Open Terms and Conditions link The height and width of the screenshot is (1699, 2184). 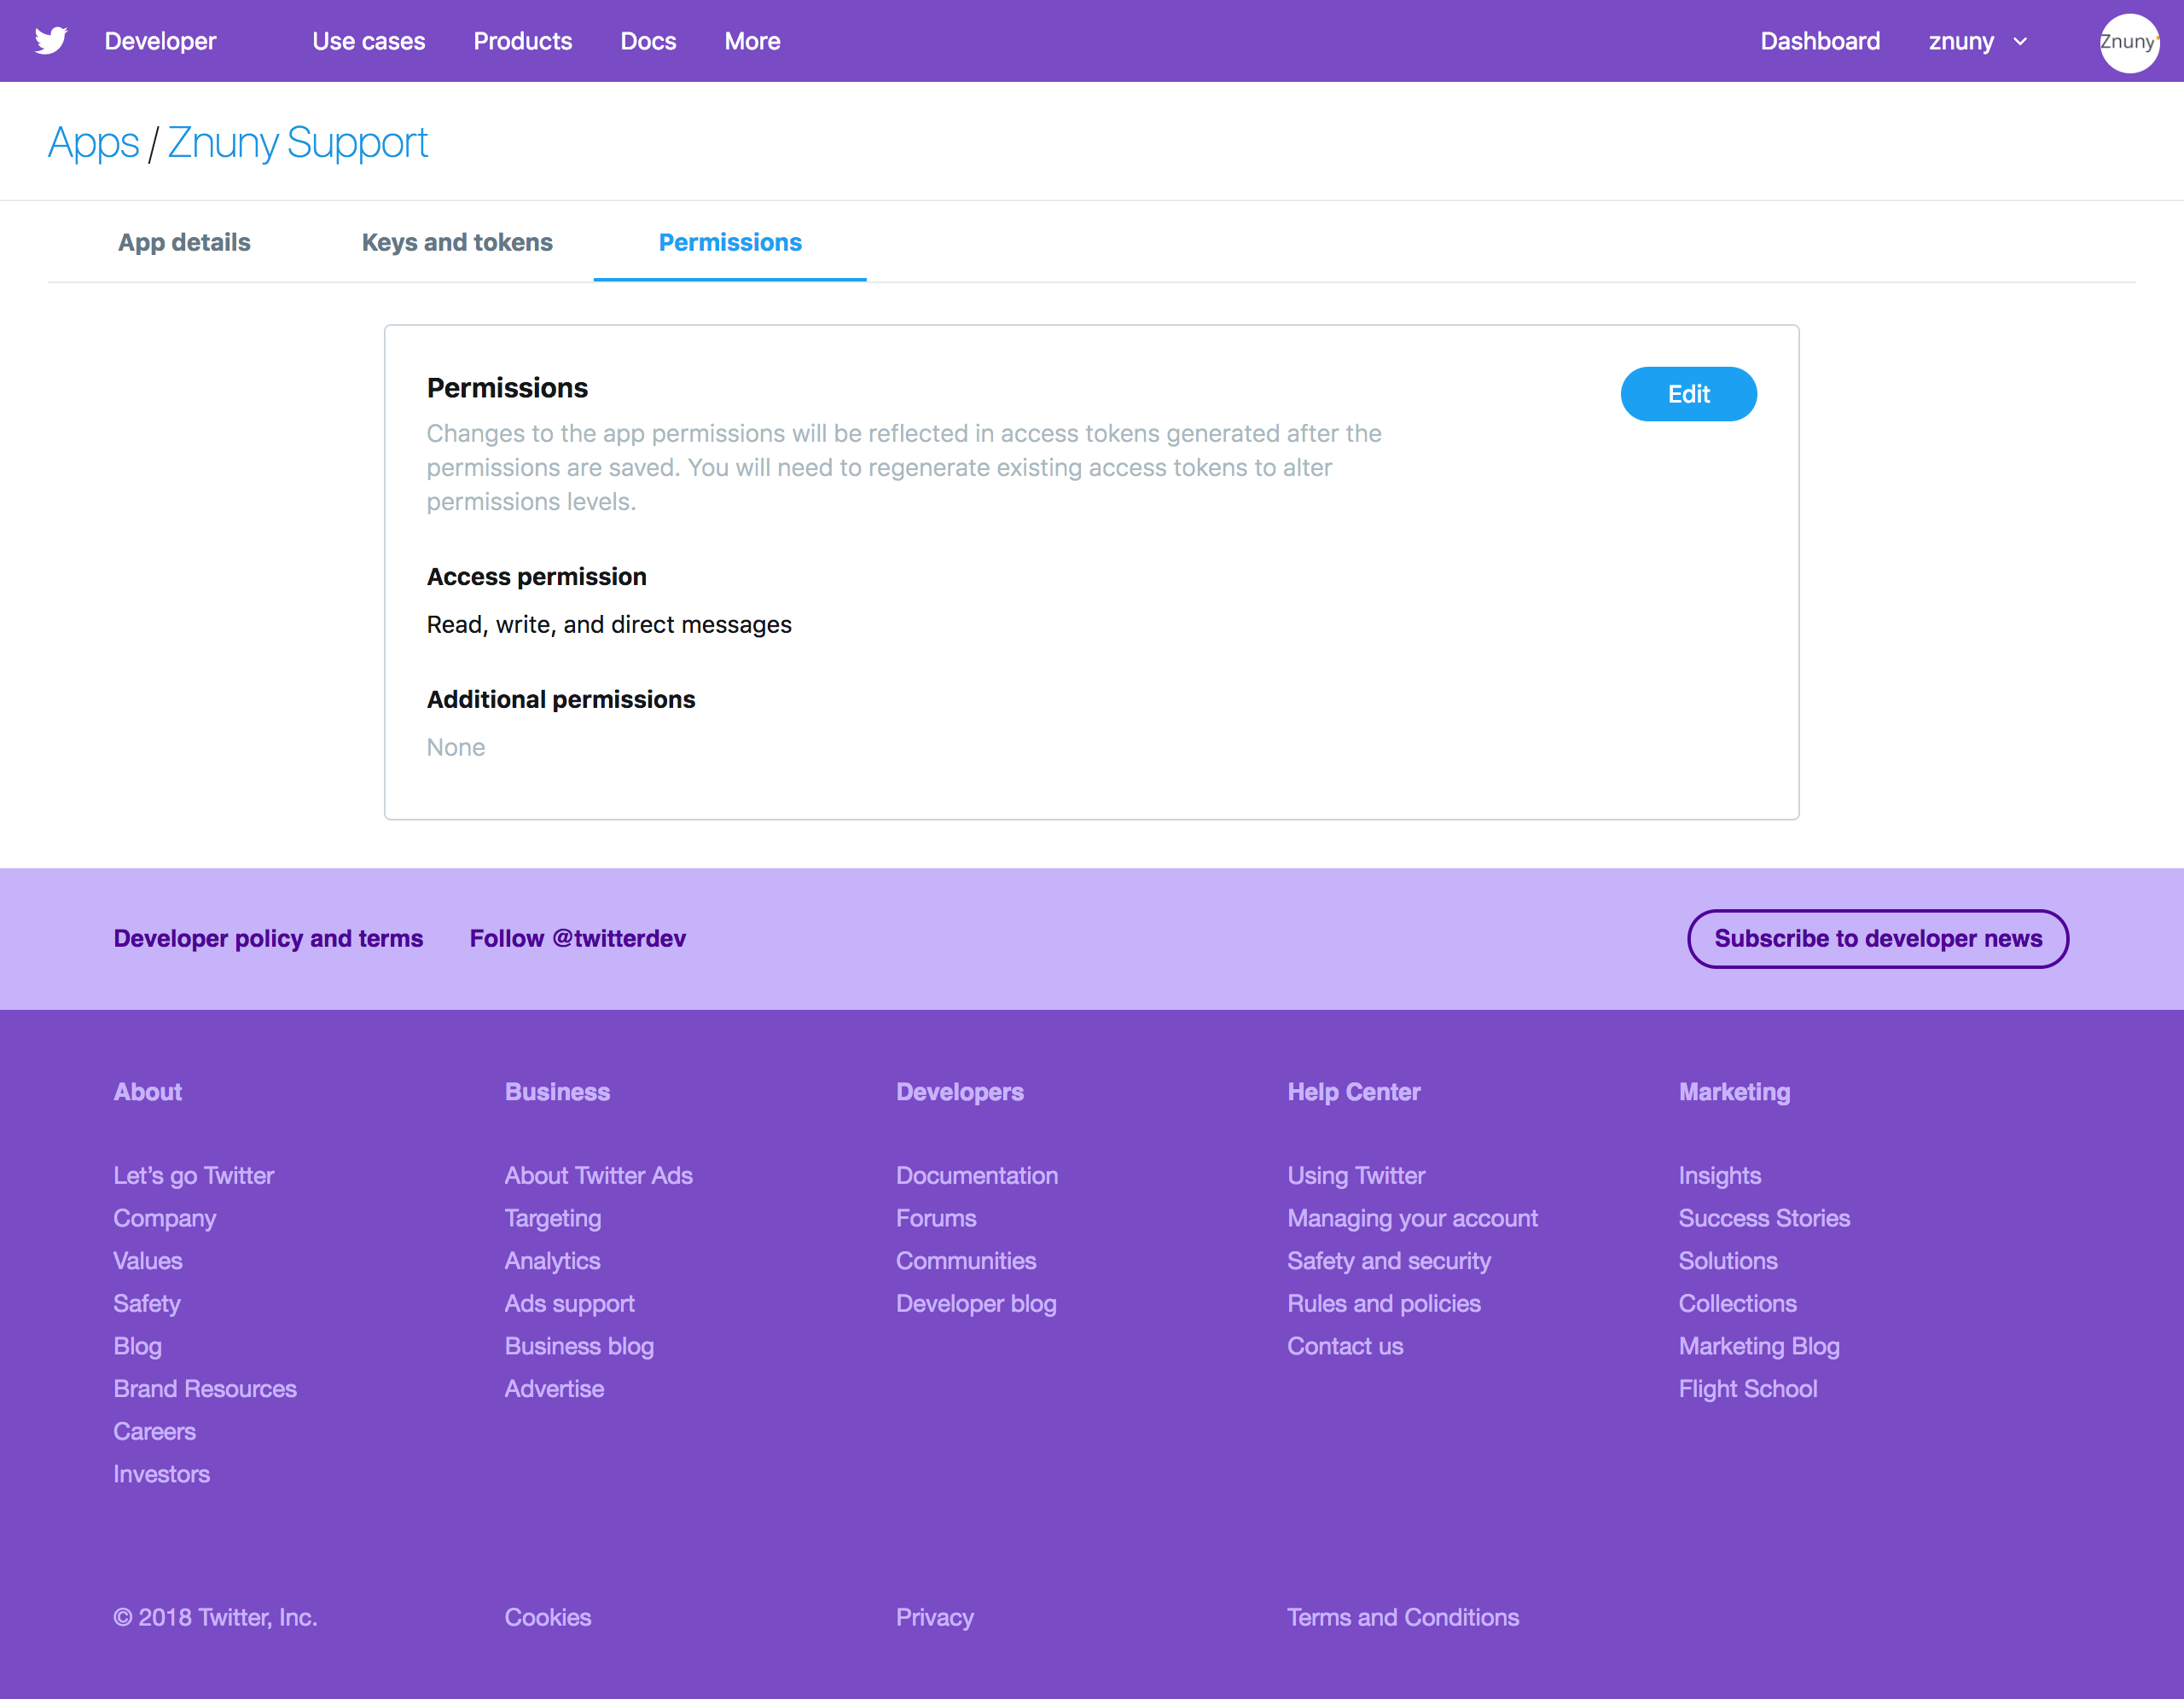[1403, 1617]
